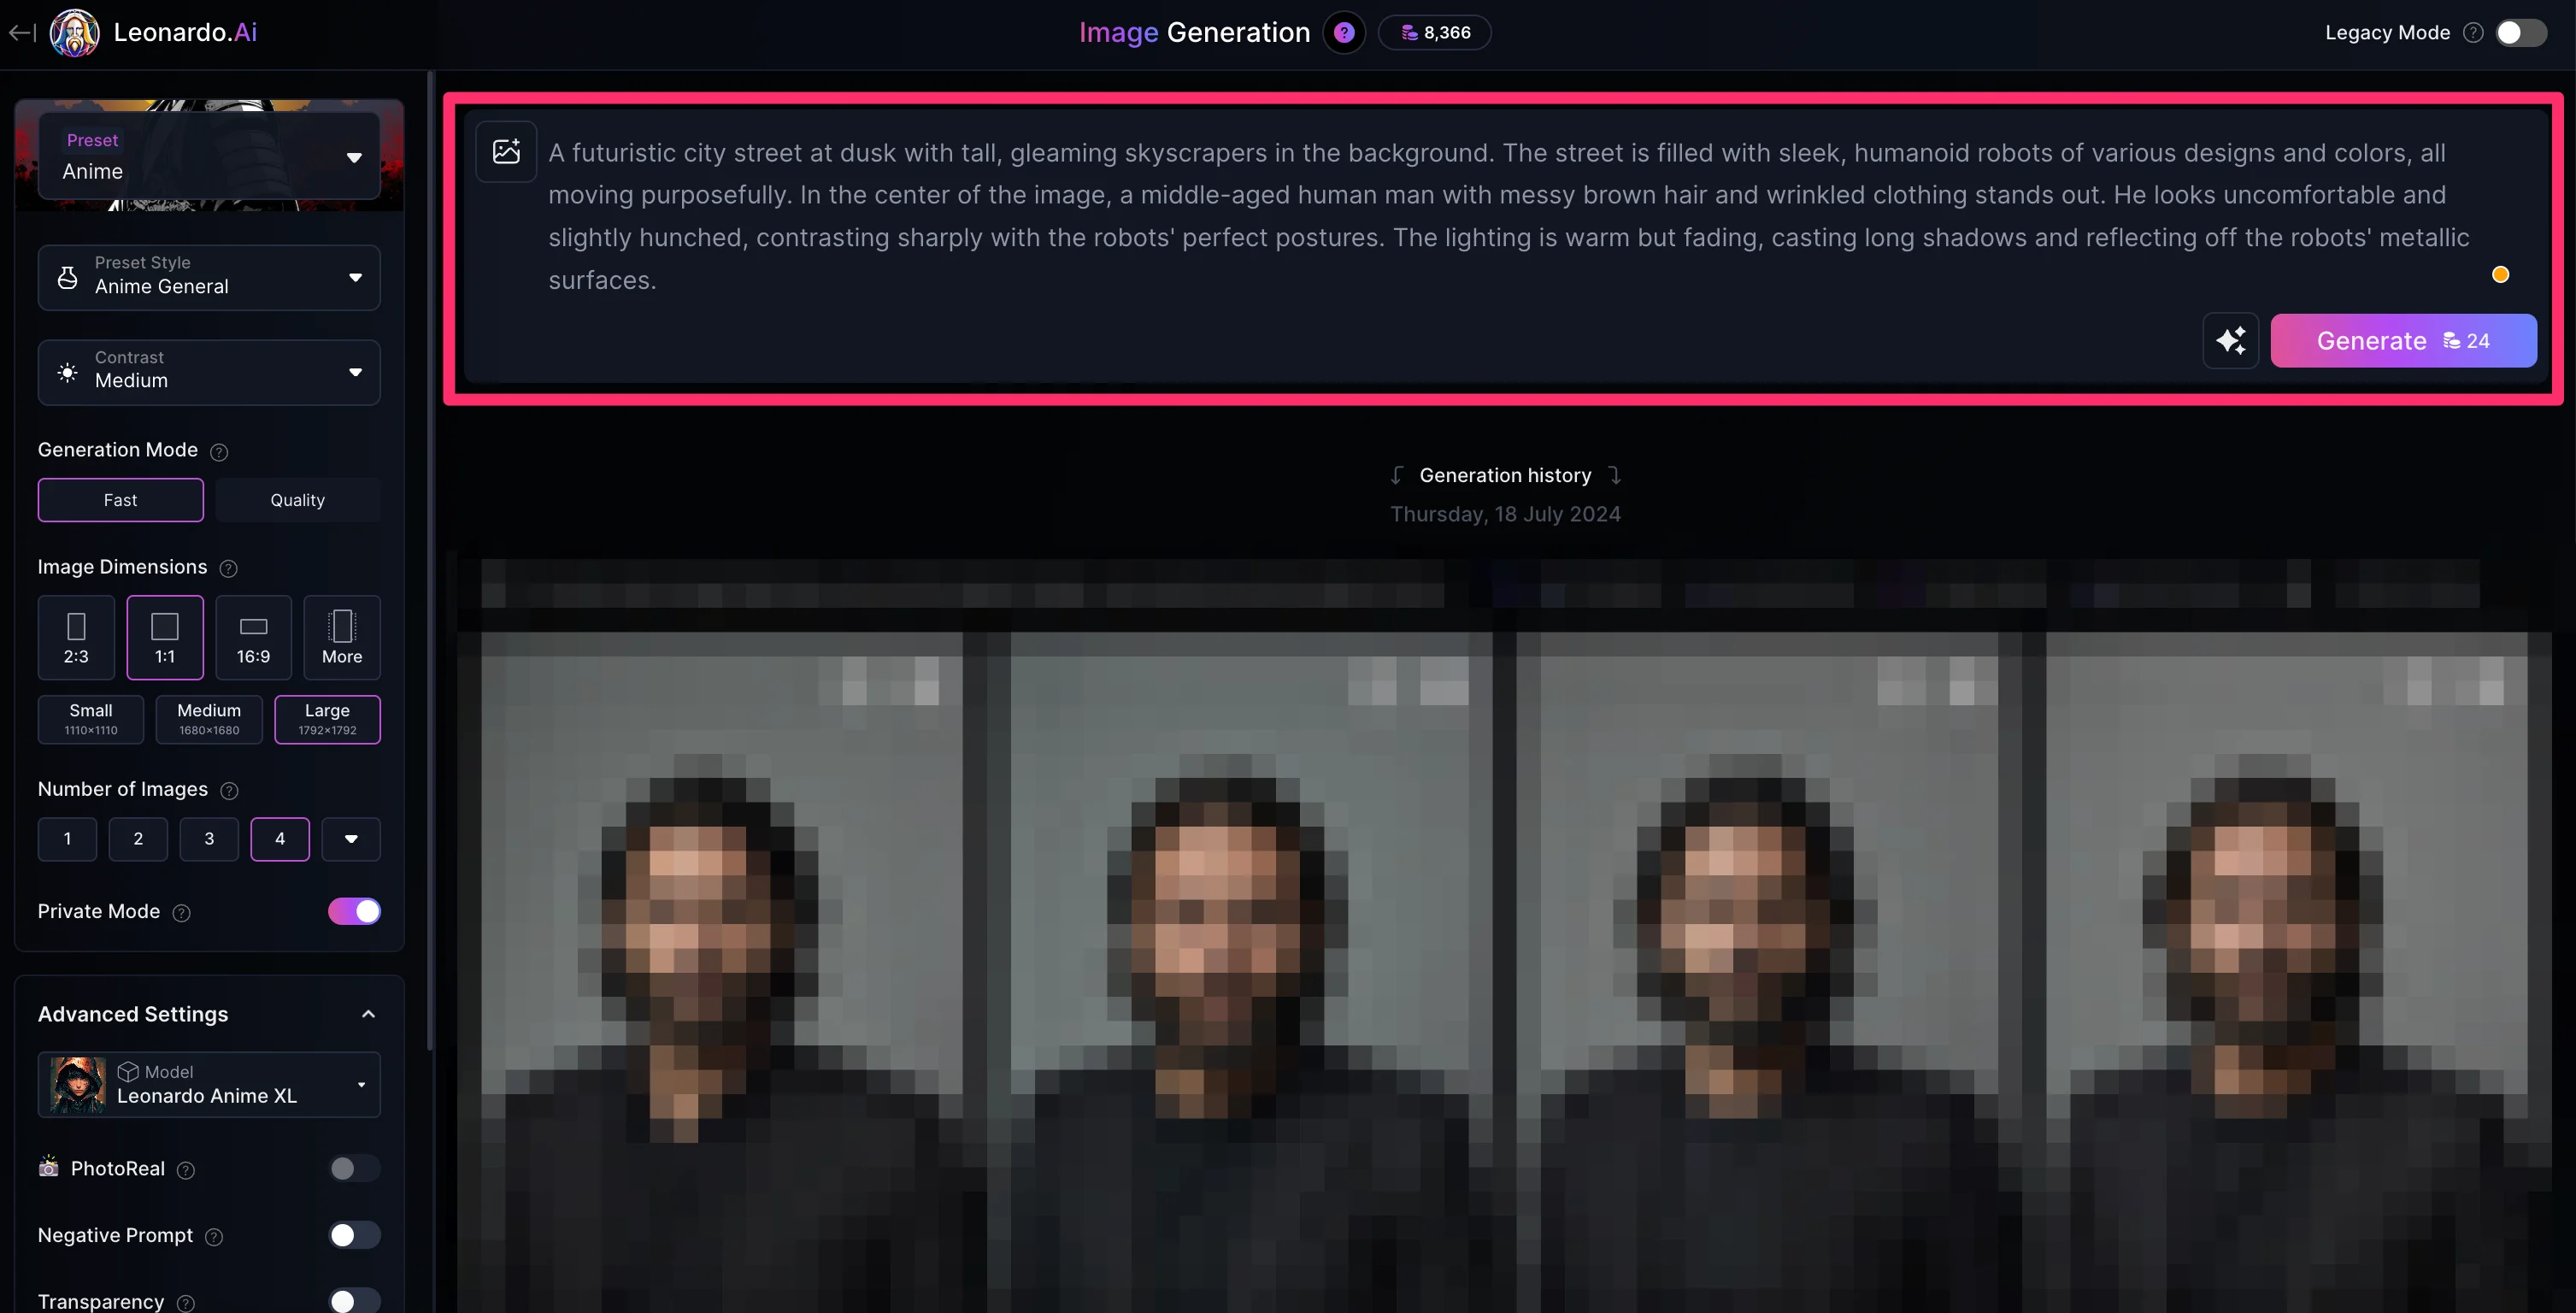The width and height of the screenshot is (2576, 1313).
Task: Click the Generate button
Action: (2403, 341)
